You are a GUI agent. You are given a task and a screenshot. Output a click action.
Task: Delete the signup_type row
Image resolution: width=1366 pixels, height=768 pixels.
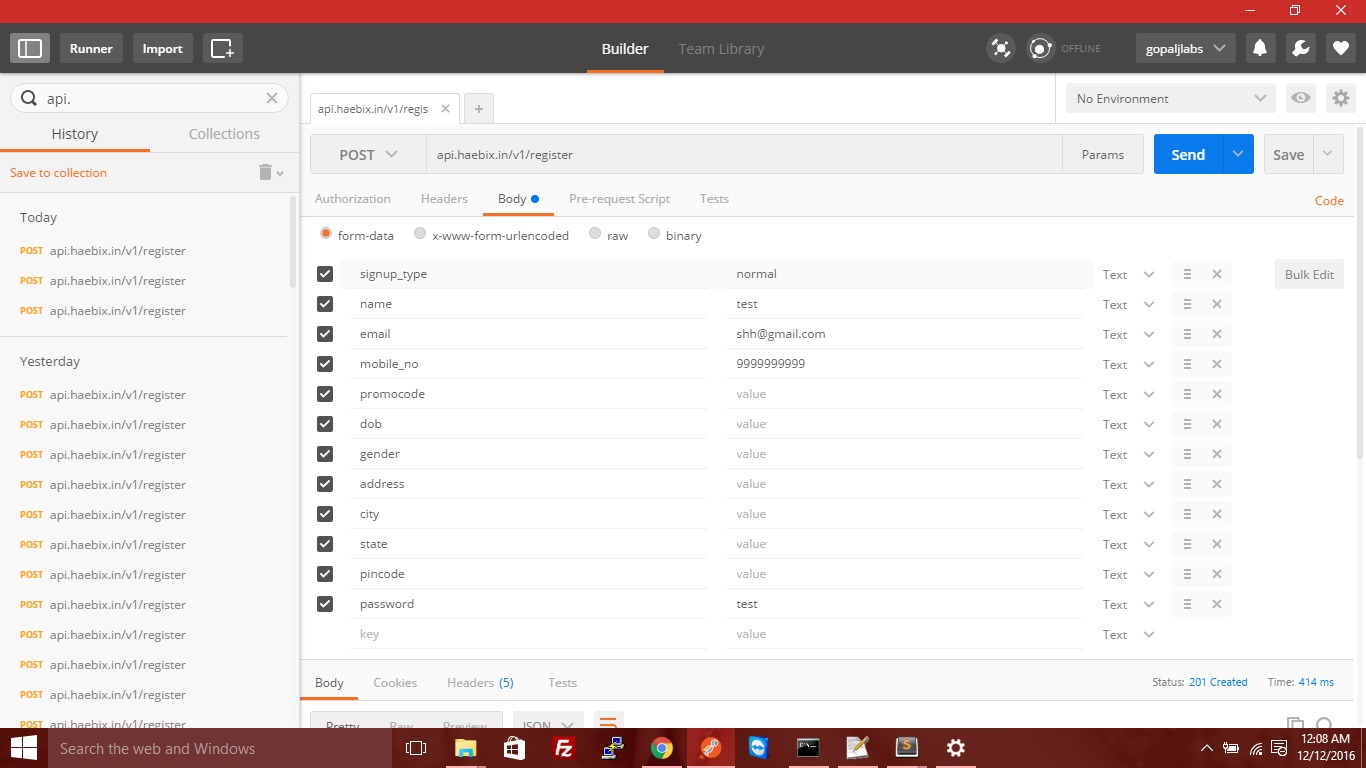[1217, 274]
